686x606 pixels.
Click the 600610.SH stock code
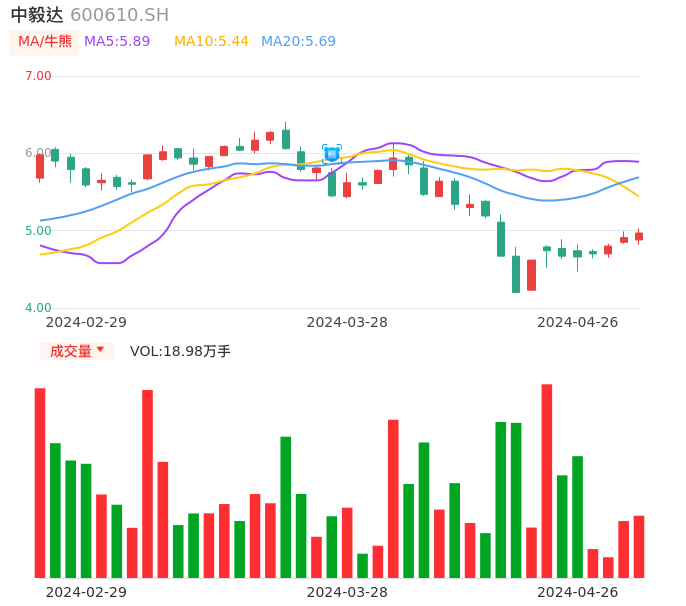point(119,15)
